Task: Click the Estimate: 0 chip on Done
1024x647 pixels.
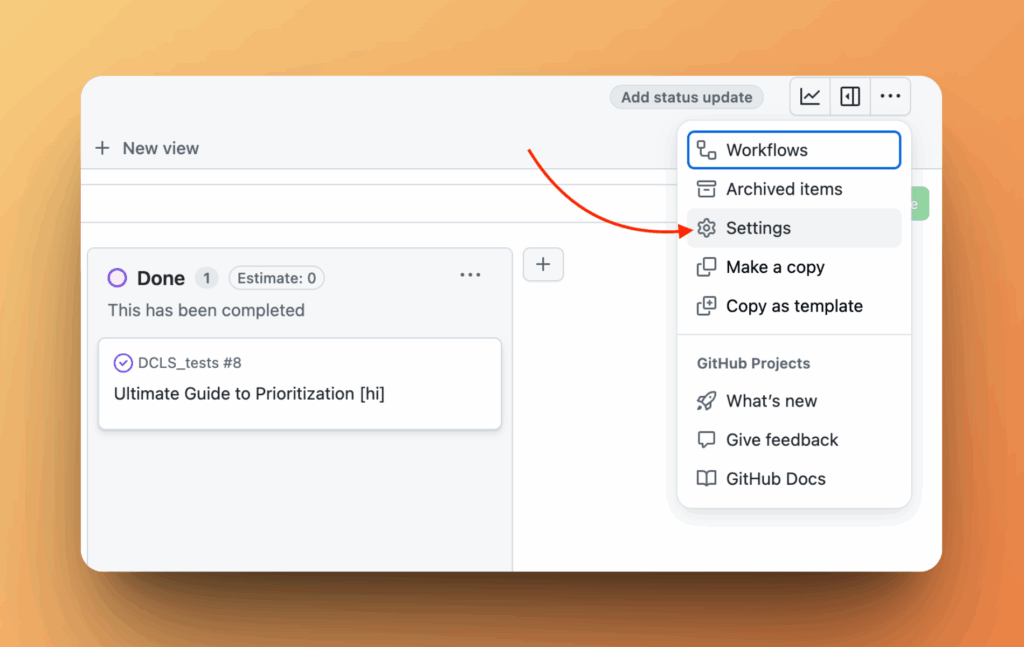Action: [x=276, y=278]
